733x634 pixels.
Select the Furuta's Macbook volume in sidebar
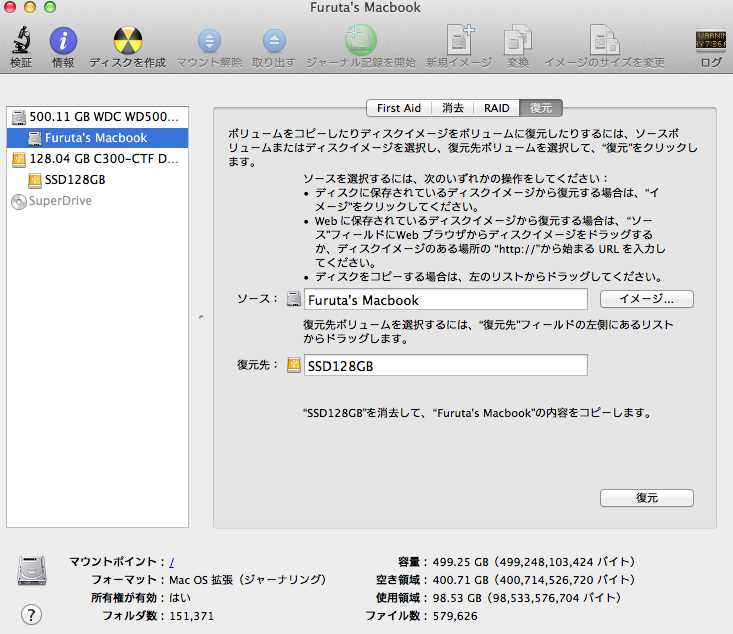point(98,138)
